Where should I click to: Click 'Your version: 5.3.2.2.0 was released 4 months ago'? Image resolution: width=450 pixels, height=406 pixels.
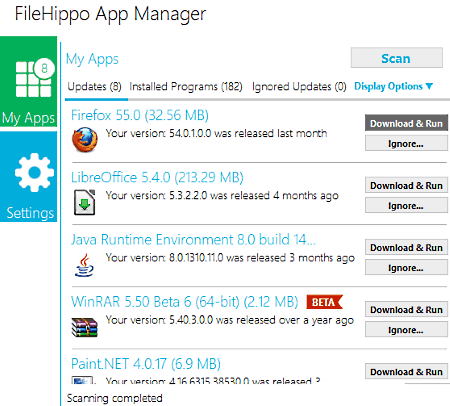click(222, 196)
